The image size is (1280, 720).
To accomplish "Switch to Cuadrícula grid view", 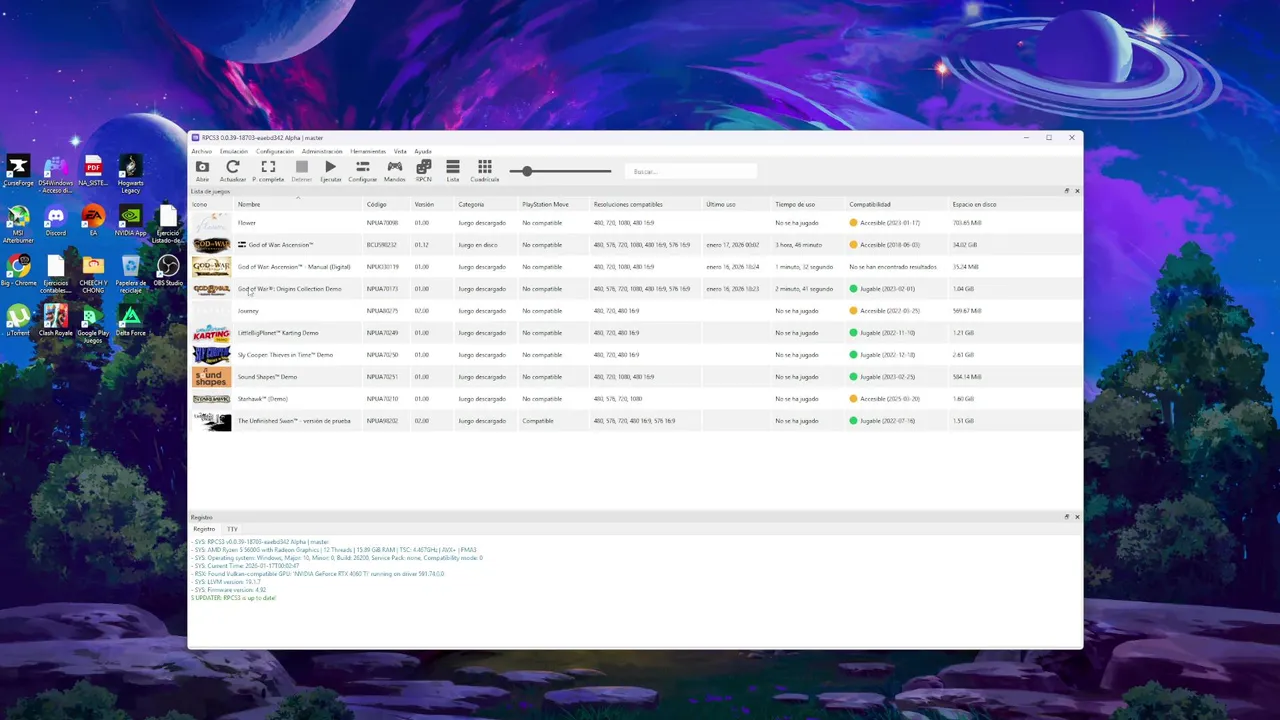I will coord(485,167).
